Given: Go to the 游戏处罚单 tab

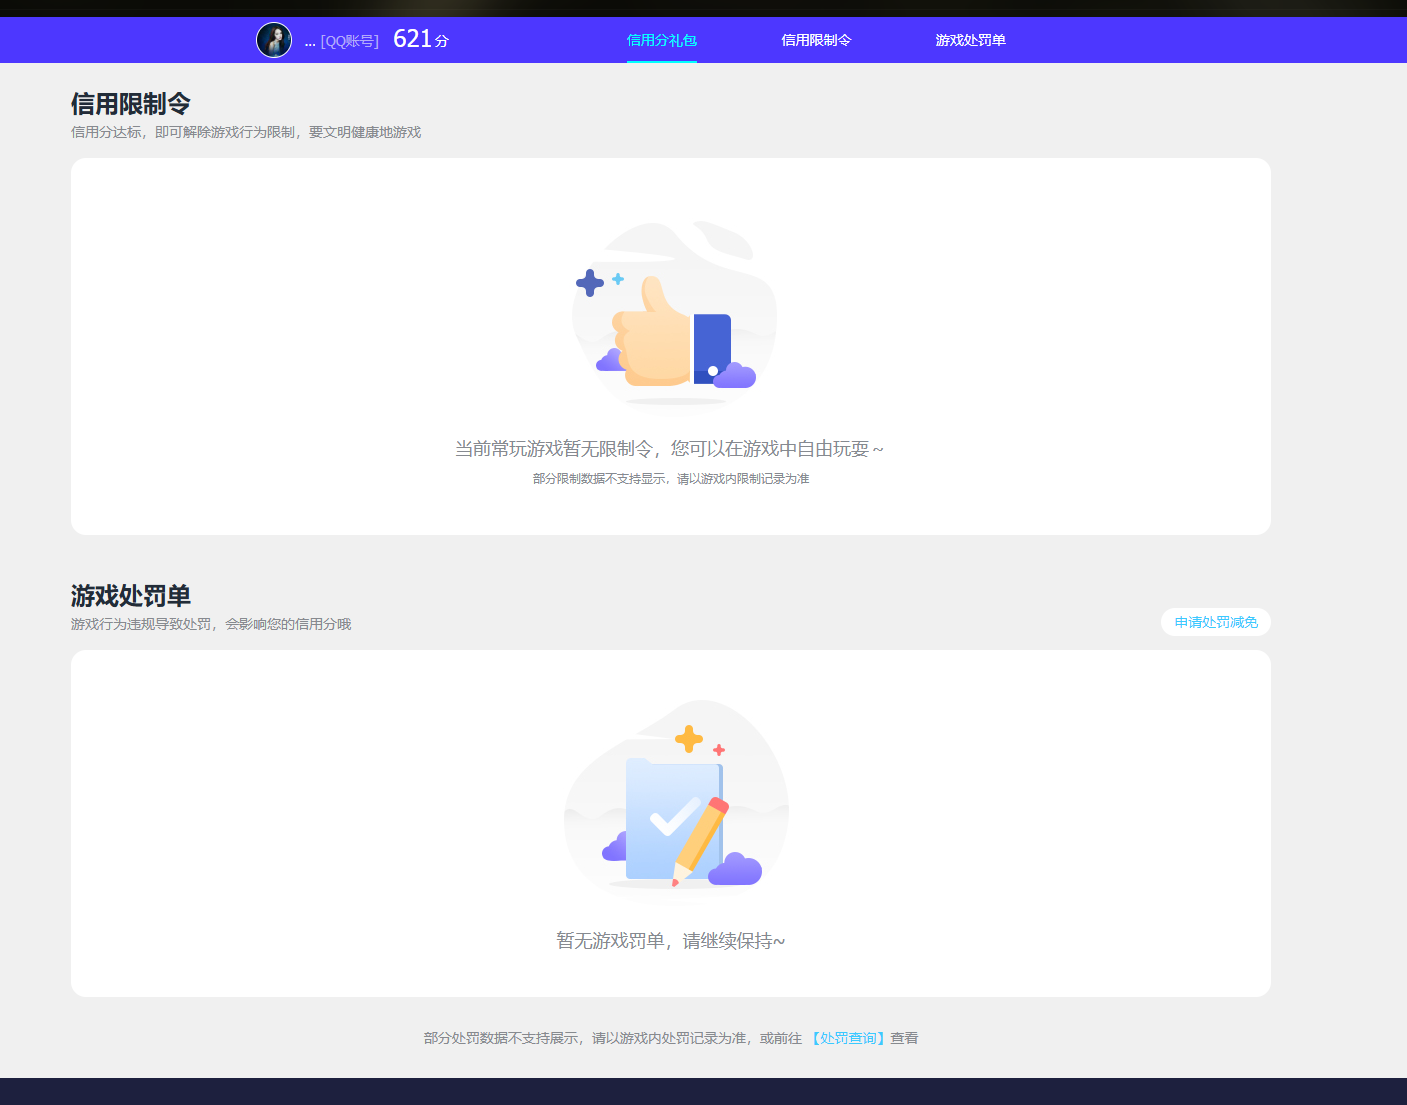Looking at the screenshot, I should tap(970, 40).
